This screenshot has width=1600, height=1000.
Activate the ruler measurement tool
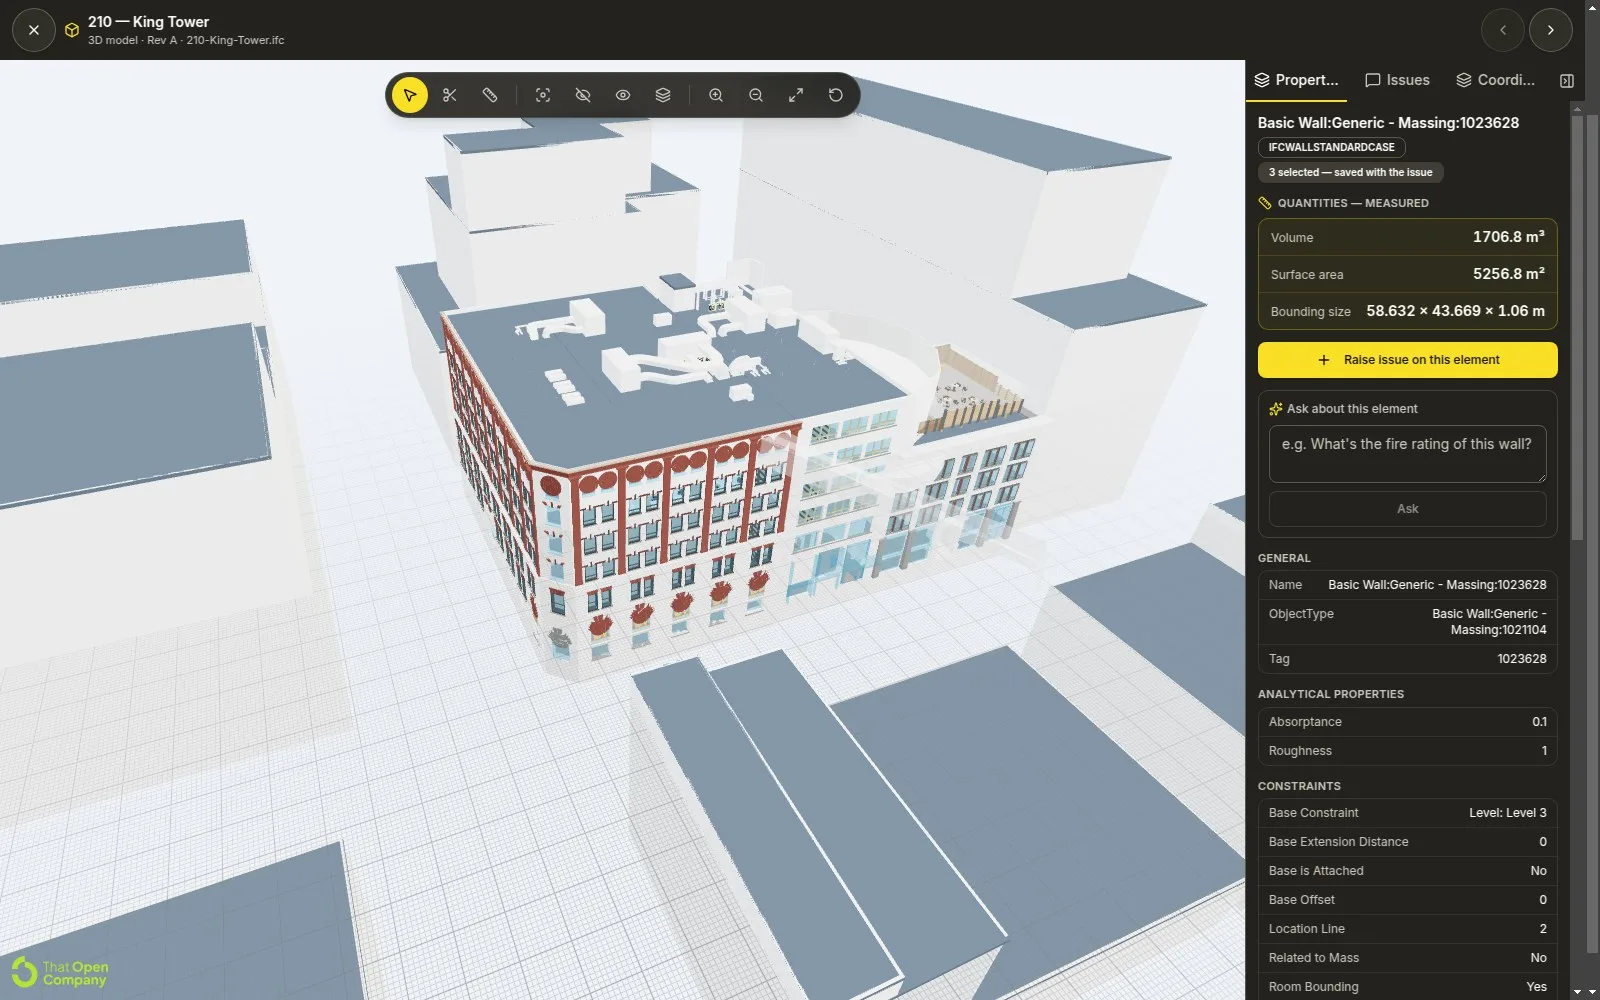tap(489, 95)
